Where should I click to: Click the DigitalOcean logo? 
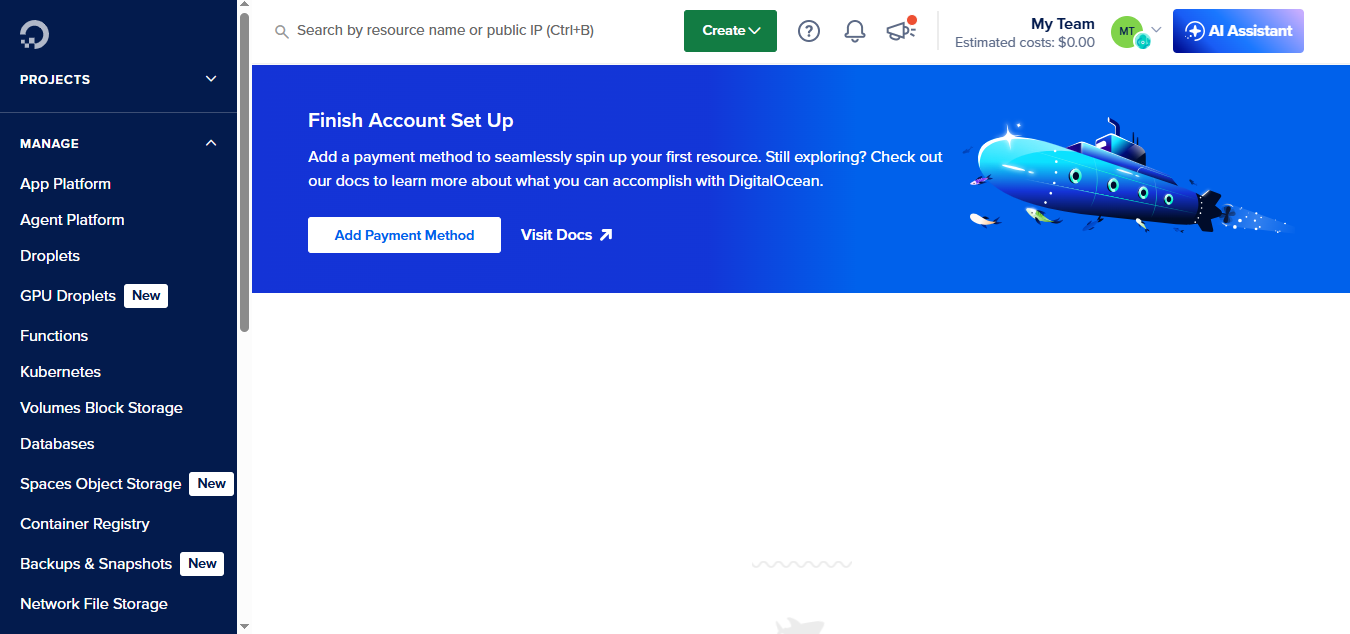[34, 35]
